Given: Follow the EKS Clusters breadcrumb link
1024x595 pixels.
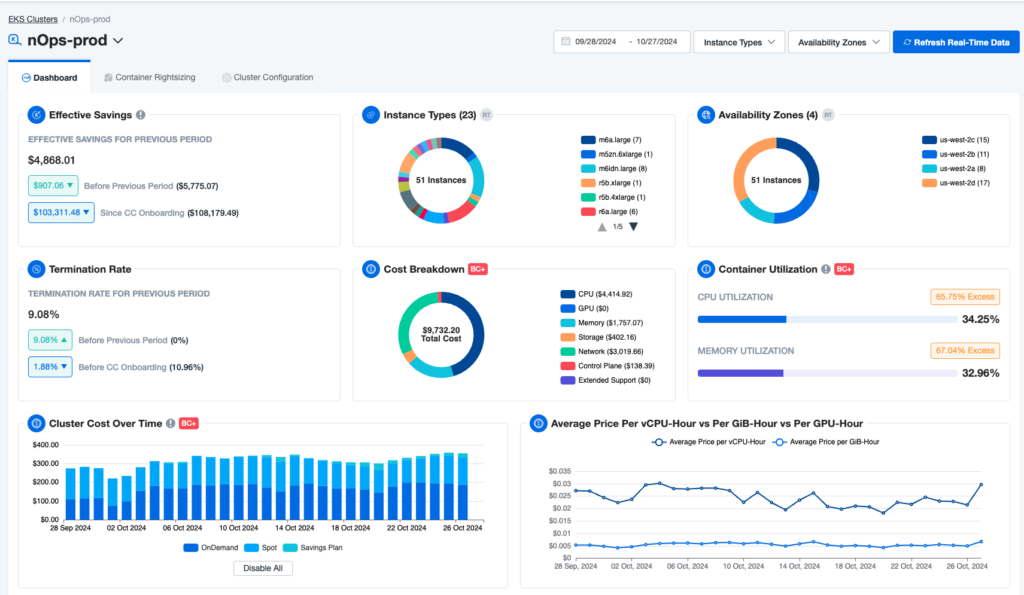Looking at the screenshot, I should [32, 18].
